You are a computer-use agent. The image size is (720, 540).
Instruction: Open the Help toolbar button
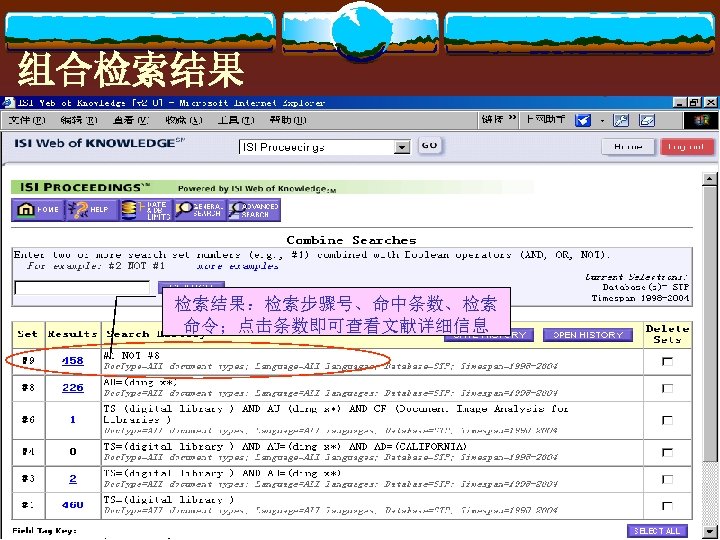91,210
